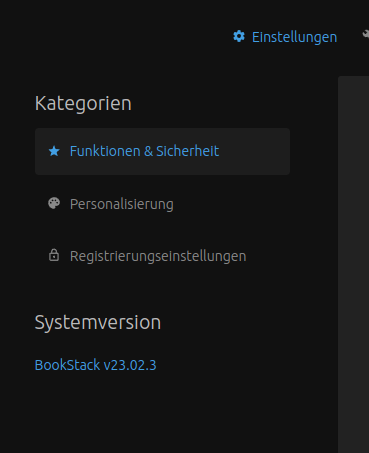Click the Systemversion heading
Viewport: 369px width, 453px height.
coord(98,322)
